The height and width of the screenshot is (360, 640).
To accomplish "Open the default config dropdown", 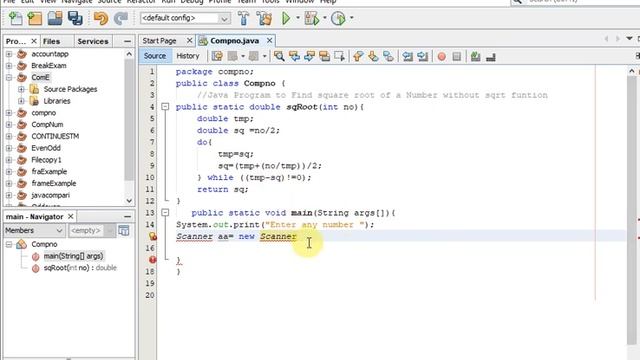I will (x=185, y=18).
